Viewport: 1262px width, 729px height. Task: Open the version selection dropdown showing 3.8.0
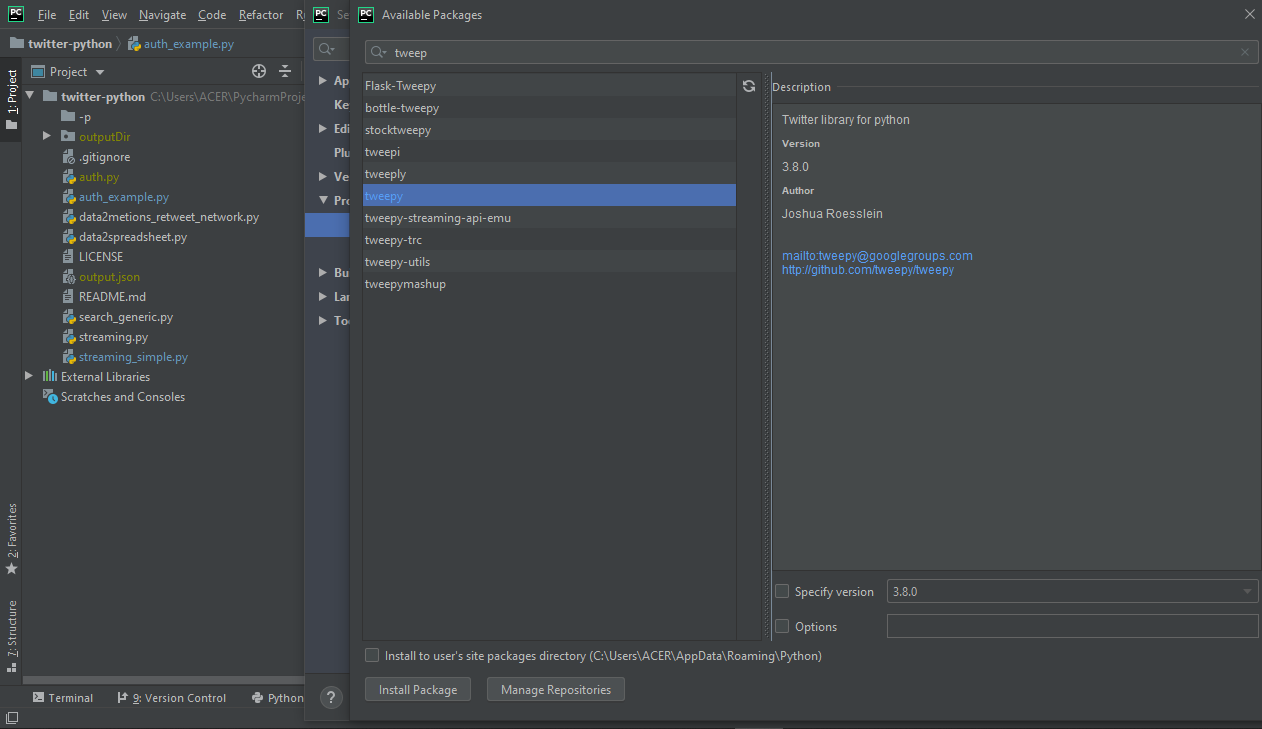click(1246, 591)
